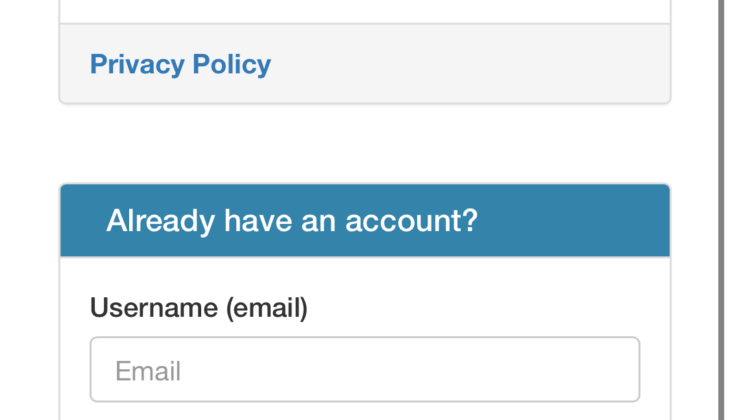Click the "Already have an account?" heading
730x420 pixels.
(292, 220)
